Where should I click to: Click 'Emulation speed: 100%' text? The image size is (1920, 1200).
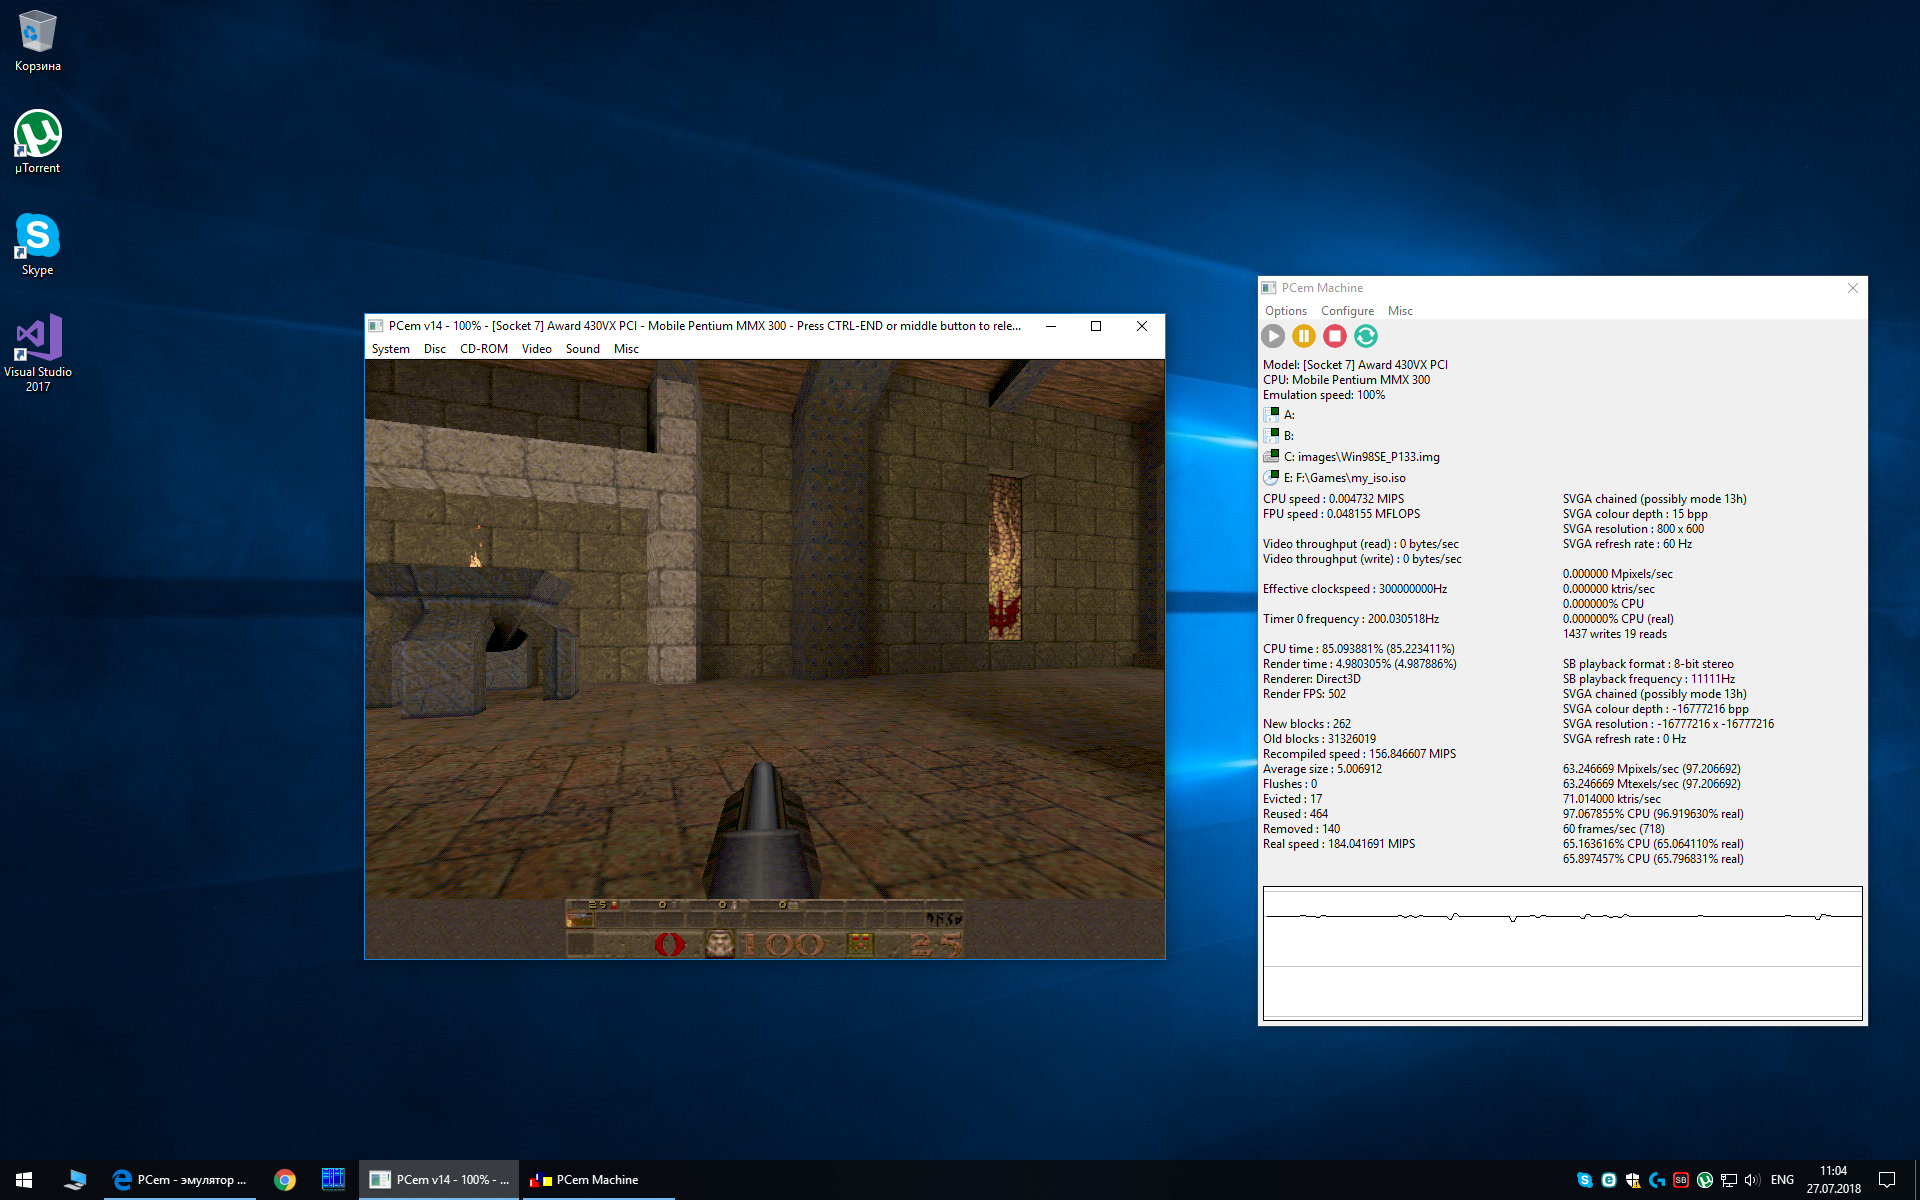[x=1324, y=395]
